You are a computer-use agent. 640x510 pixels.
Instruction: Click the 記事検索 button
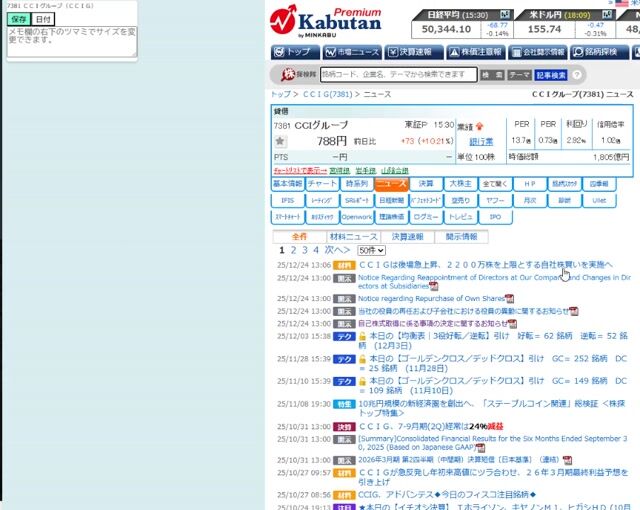pos(551,75)
